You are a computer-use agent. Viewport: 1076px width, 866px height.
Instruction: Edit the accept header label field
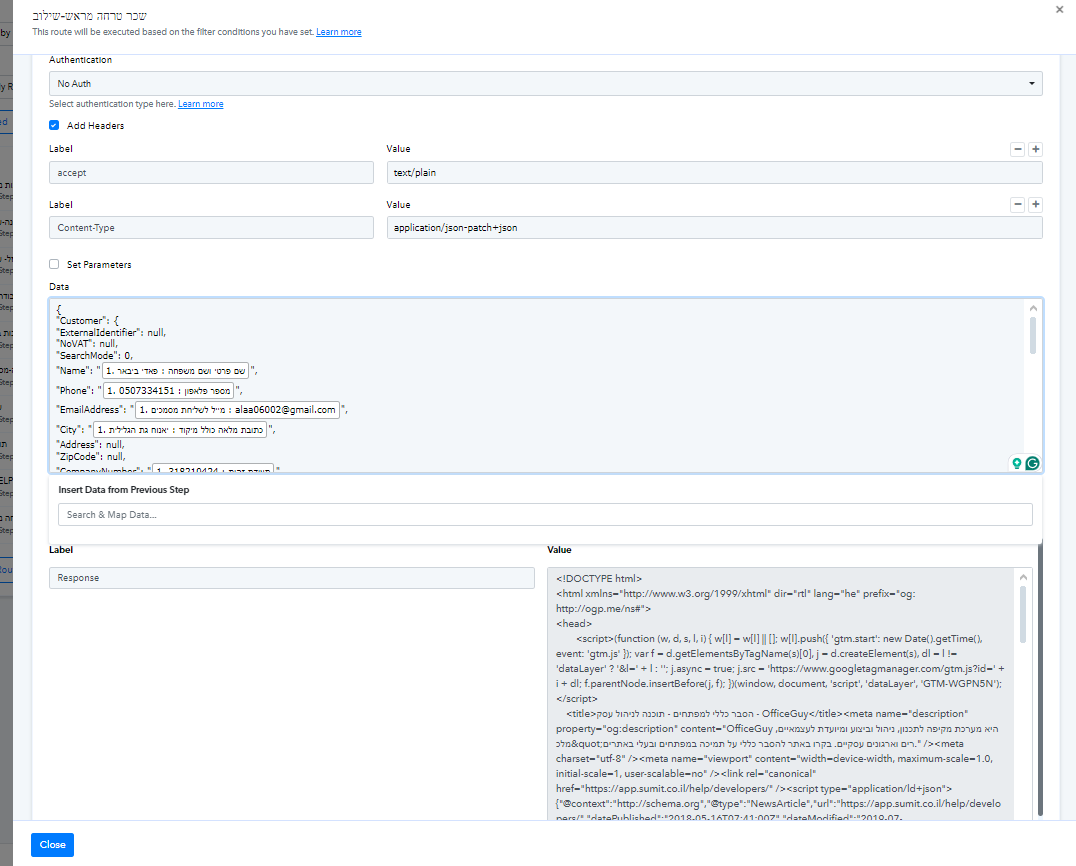coord(211,173)
